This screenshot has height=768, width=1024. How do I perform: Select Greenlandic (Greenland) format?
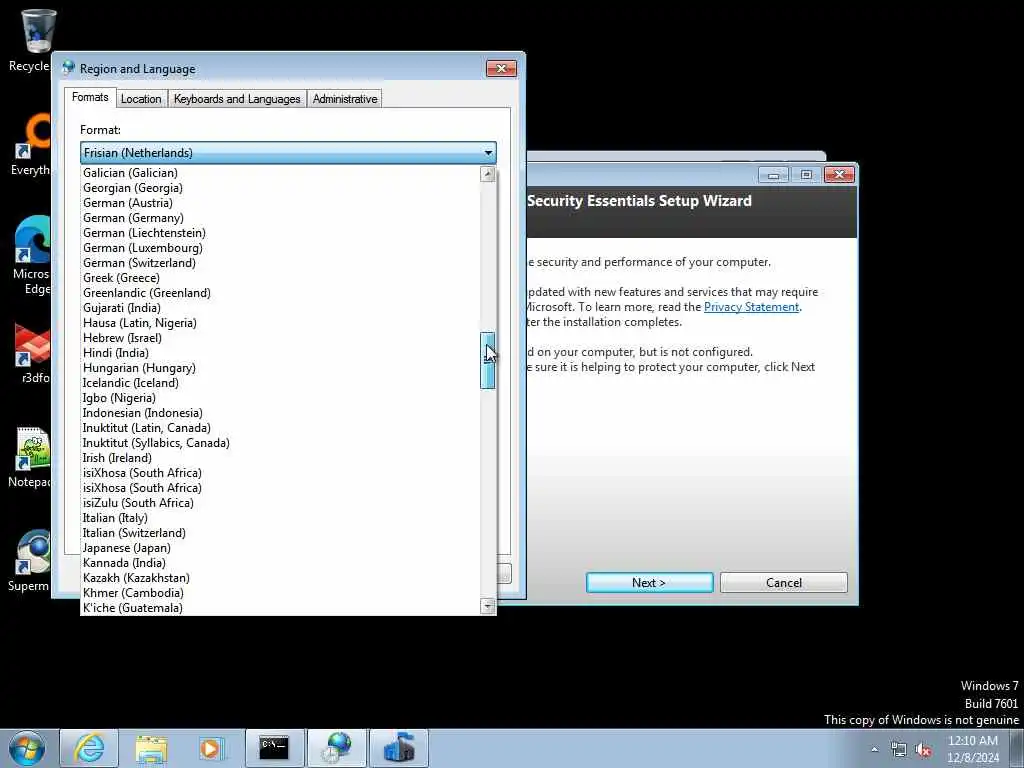pos(280,293)
